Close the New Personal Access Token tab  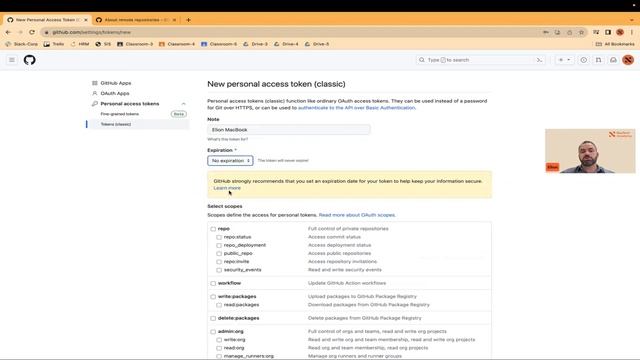point(86,20)
